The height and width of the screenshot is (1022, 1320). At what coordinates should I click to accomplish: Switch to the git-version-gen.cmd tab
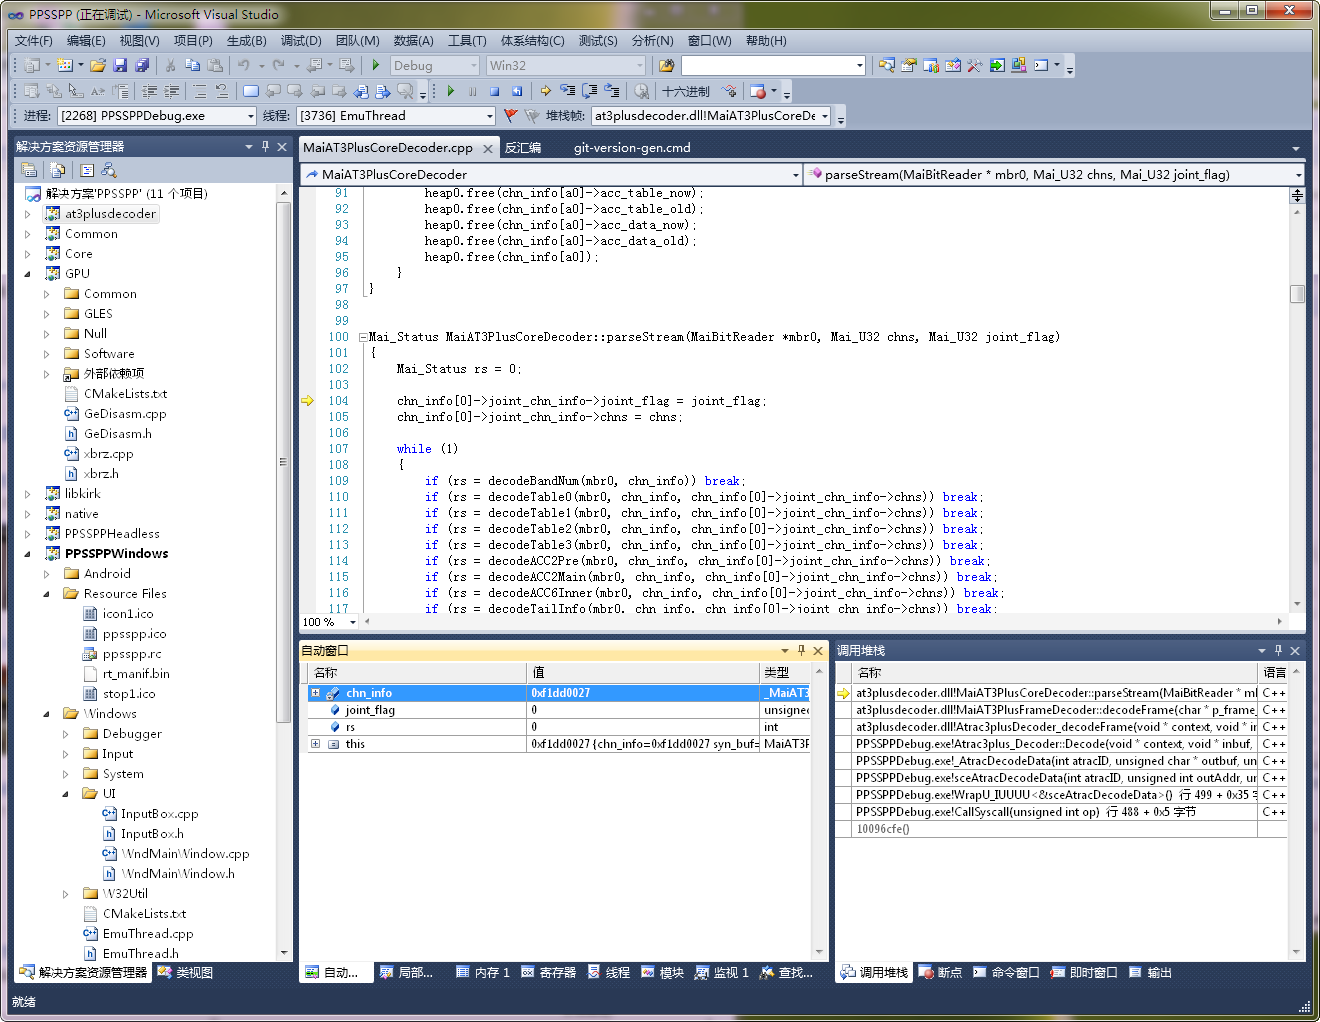[631, 148]
